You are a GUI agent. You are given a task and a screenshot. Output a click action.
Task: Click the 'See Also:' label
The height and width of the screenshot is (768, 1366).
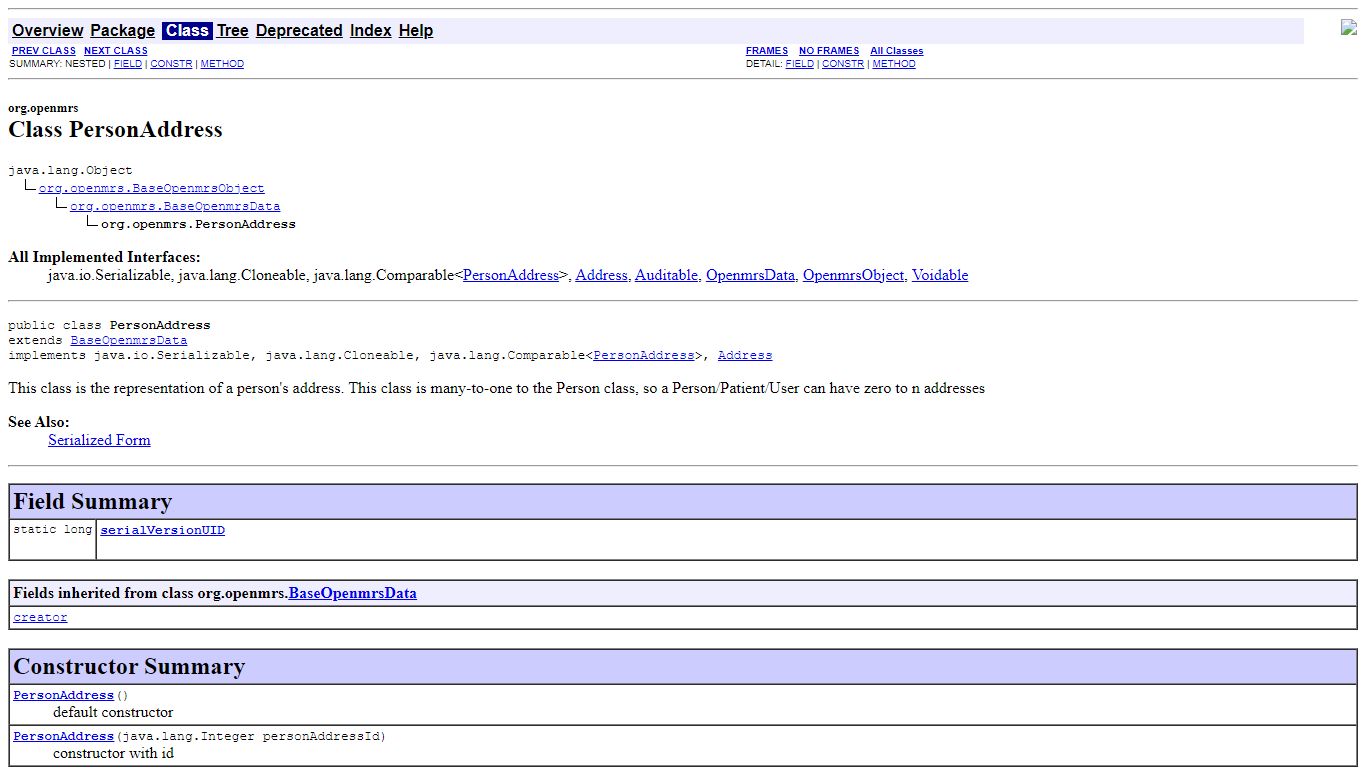pos(39,422)
